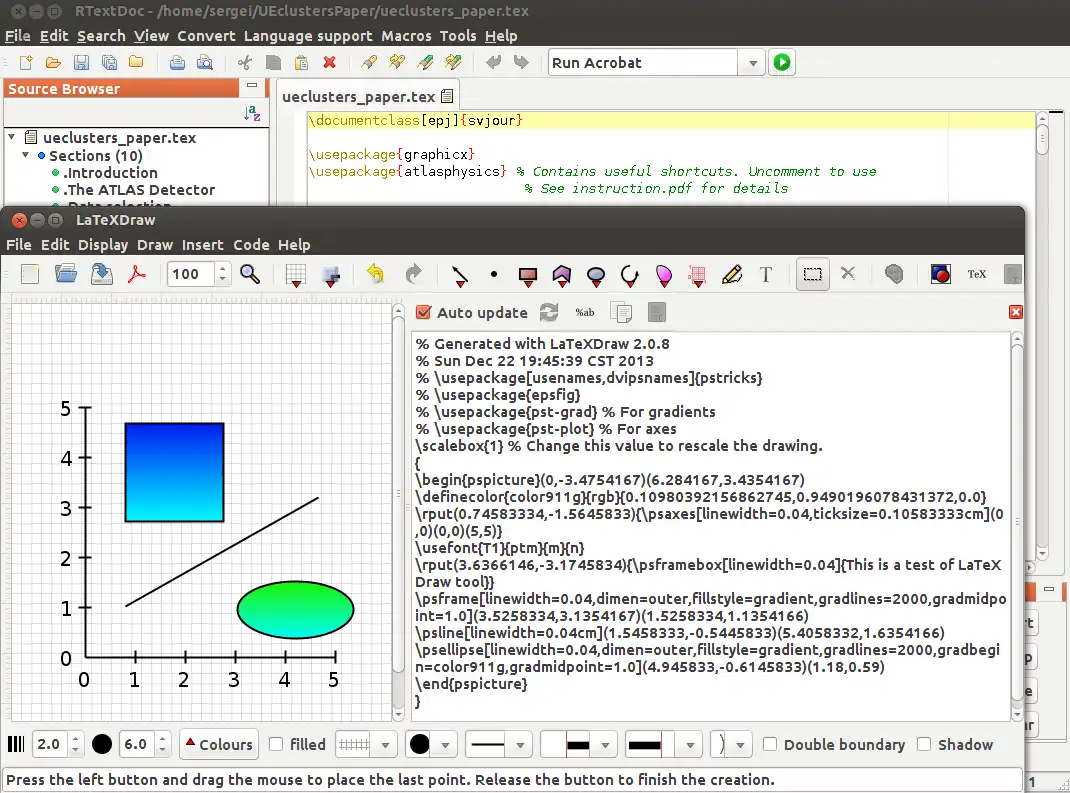Click the PDF export icon in LaTeXDraw
1070x793 pixels.
click(136, 274)
